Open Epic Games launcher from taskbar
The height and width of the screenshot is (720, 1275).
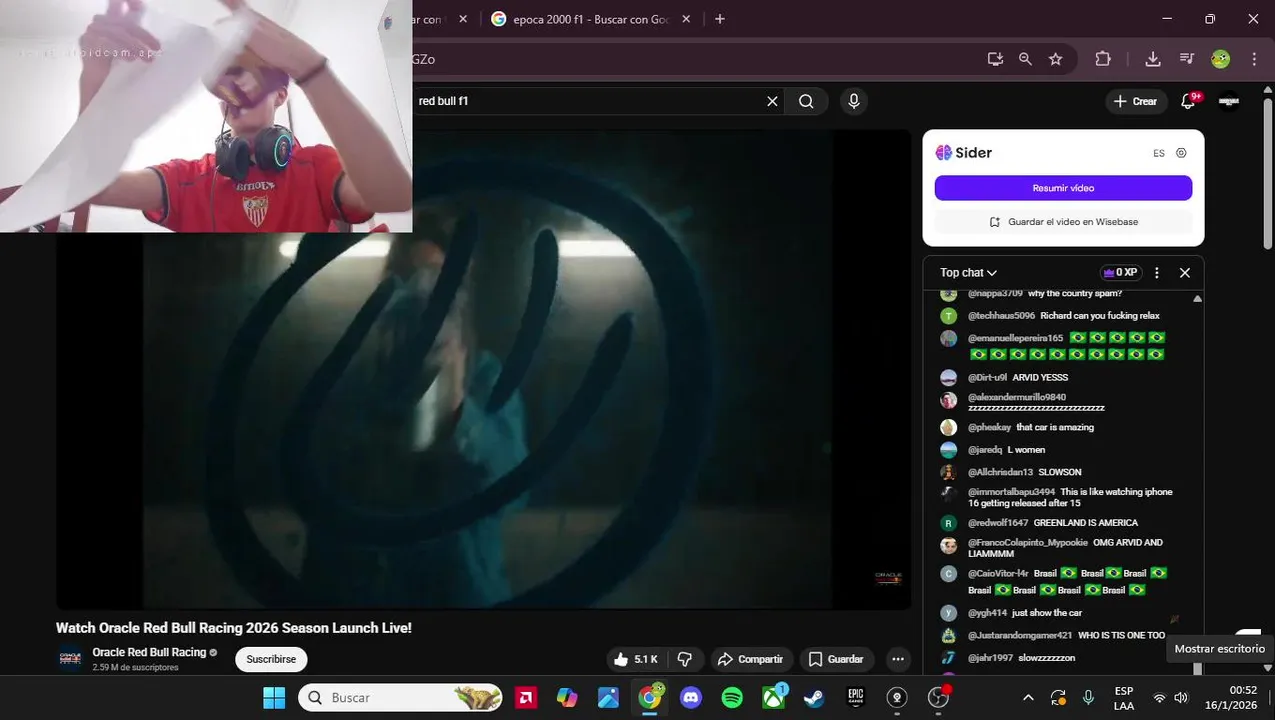coord(855,698)
